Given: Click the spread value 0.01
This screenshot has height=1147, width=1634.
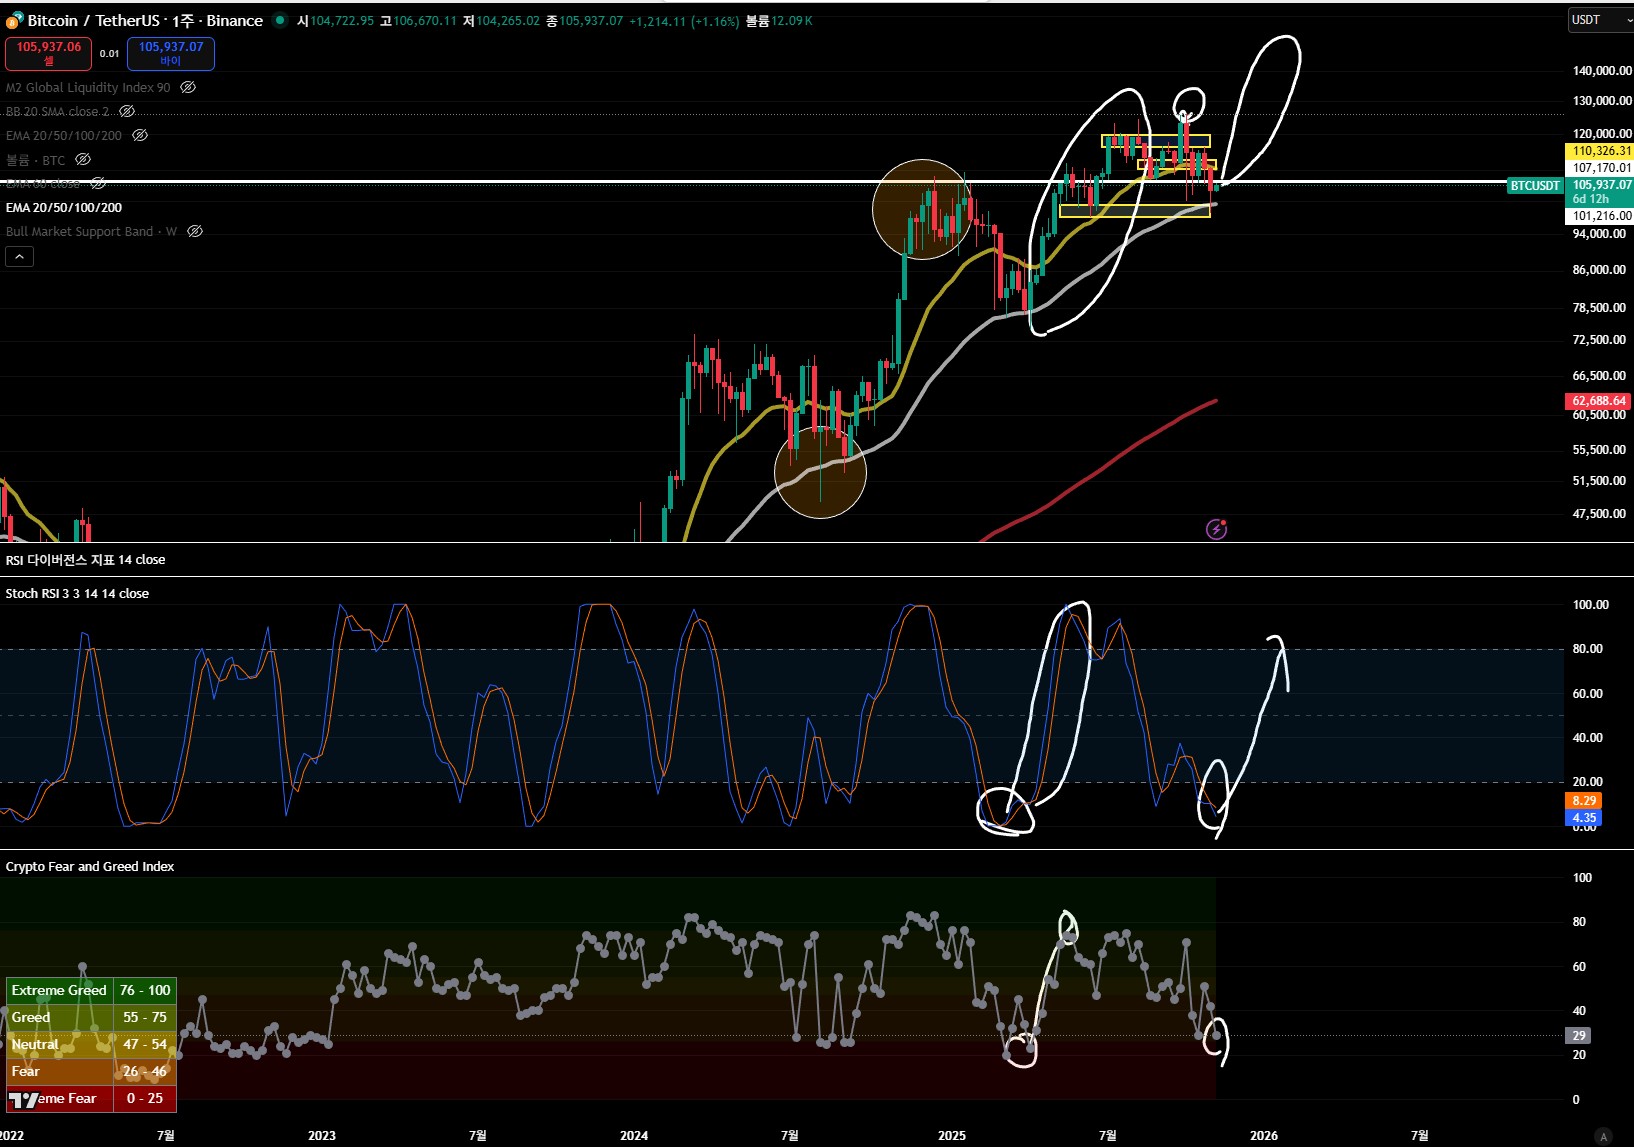Looking at the screenshot, I should click(110, 53).
